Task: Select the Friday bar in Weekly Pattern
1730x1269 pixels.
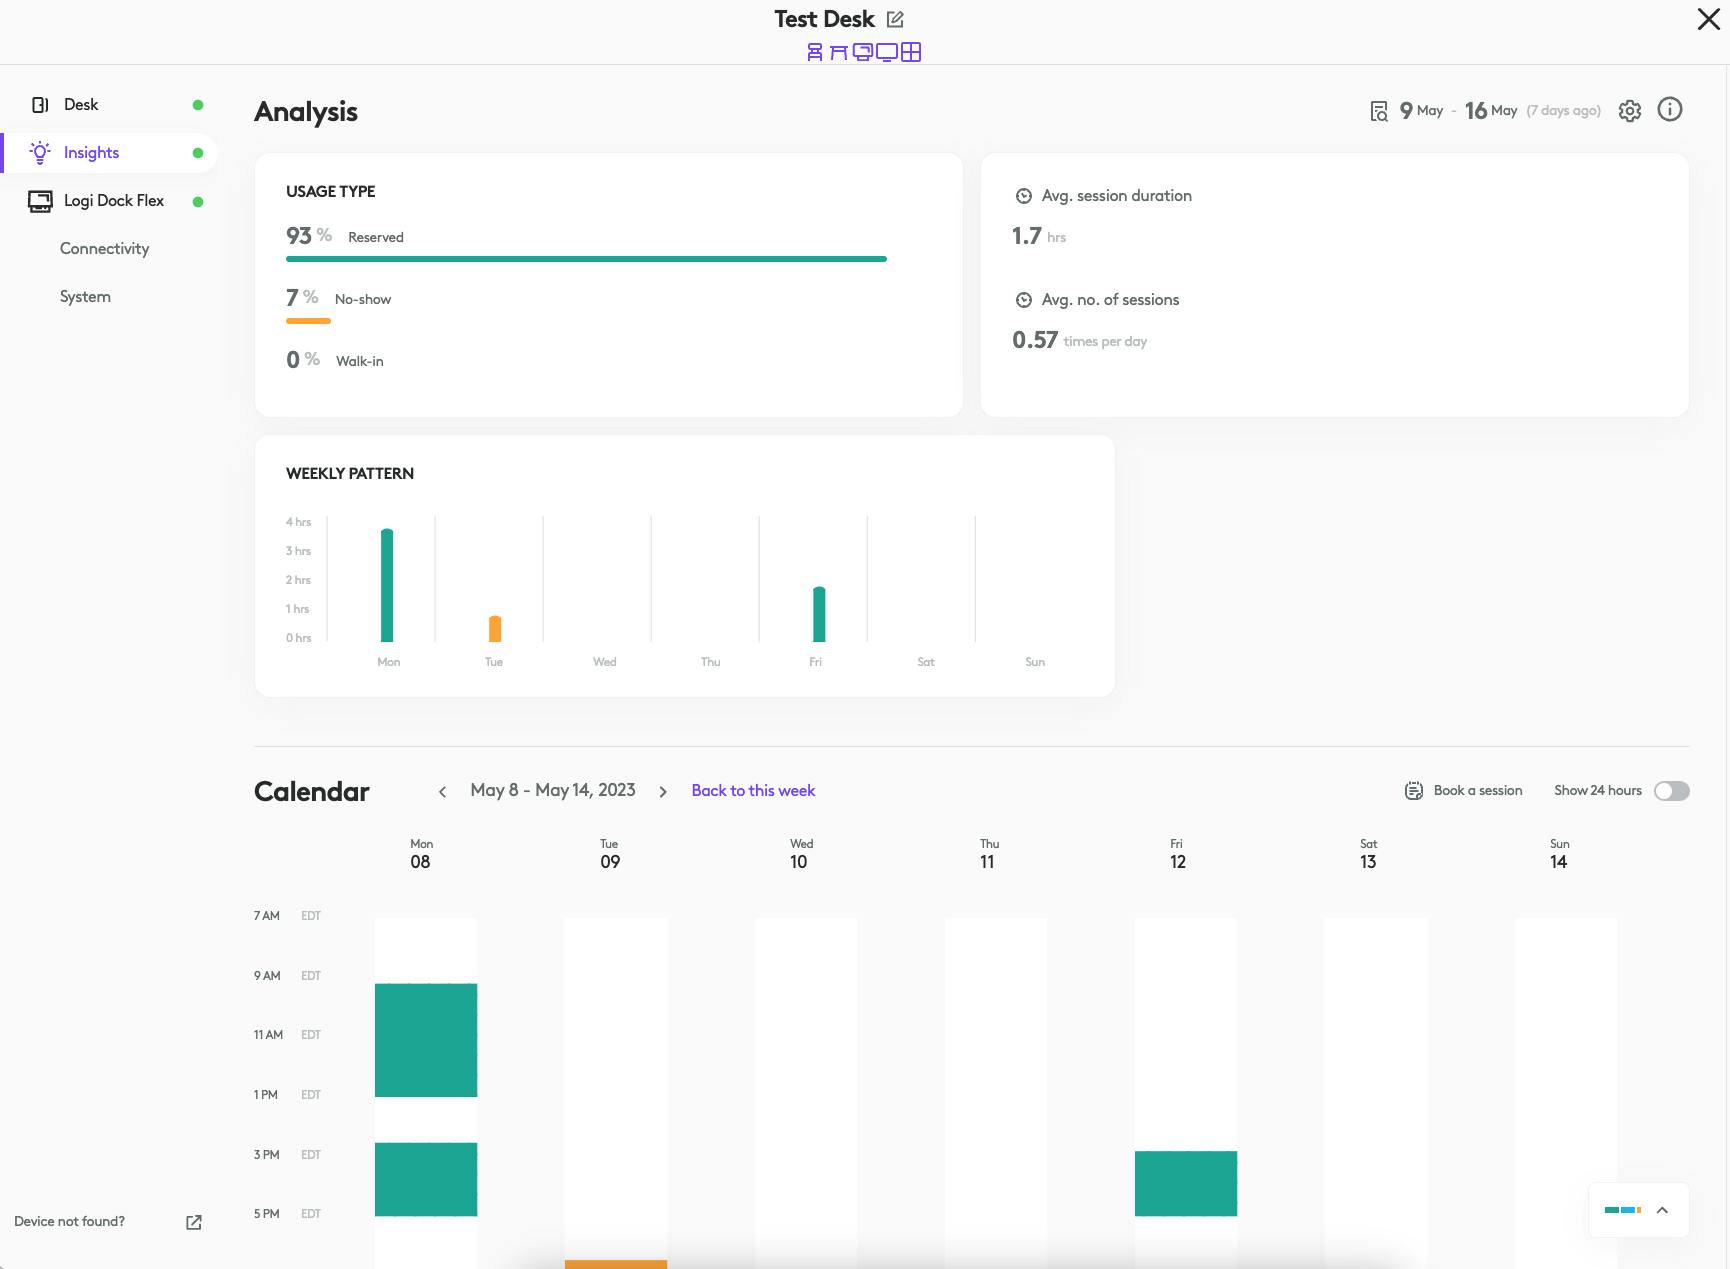Action: (x=819, y=614)
